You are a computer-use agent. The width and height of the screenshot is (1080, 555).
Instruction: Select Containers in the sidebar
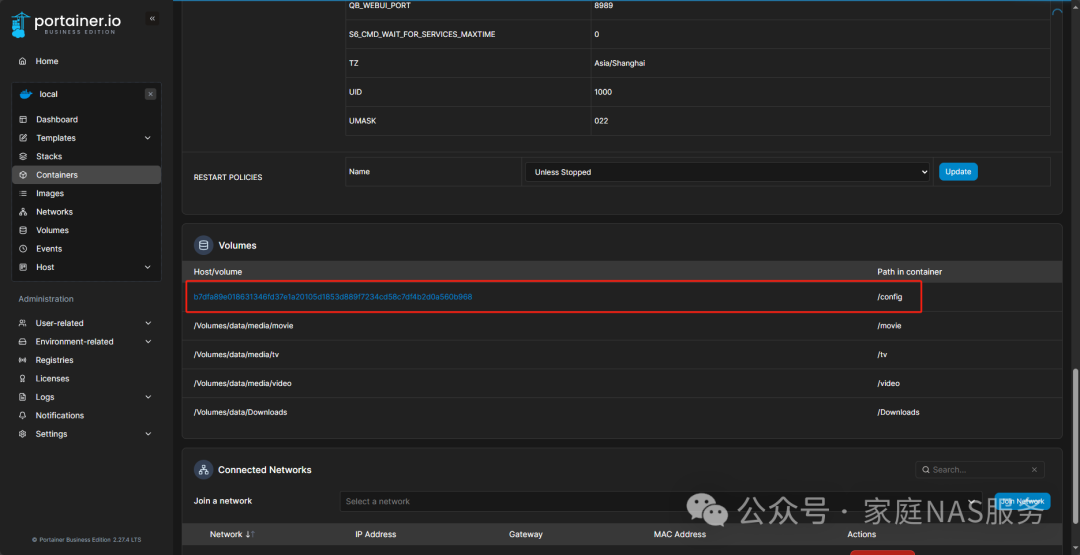click(x=86, y=175)
